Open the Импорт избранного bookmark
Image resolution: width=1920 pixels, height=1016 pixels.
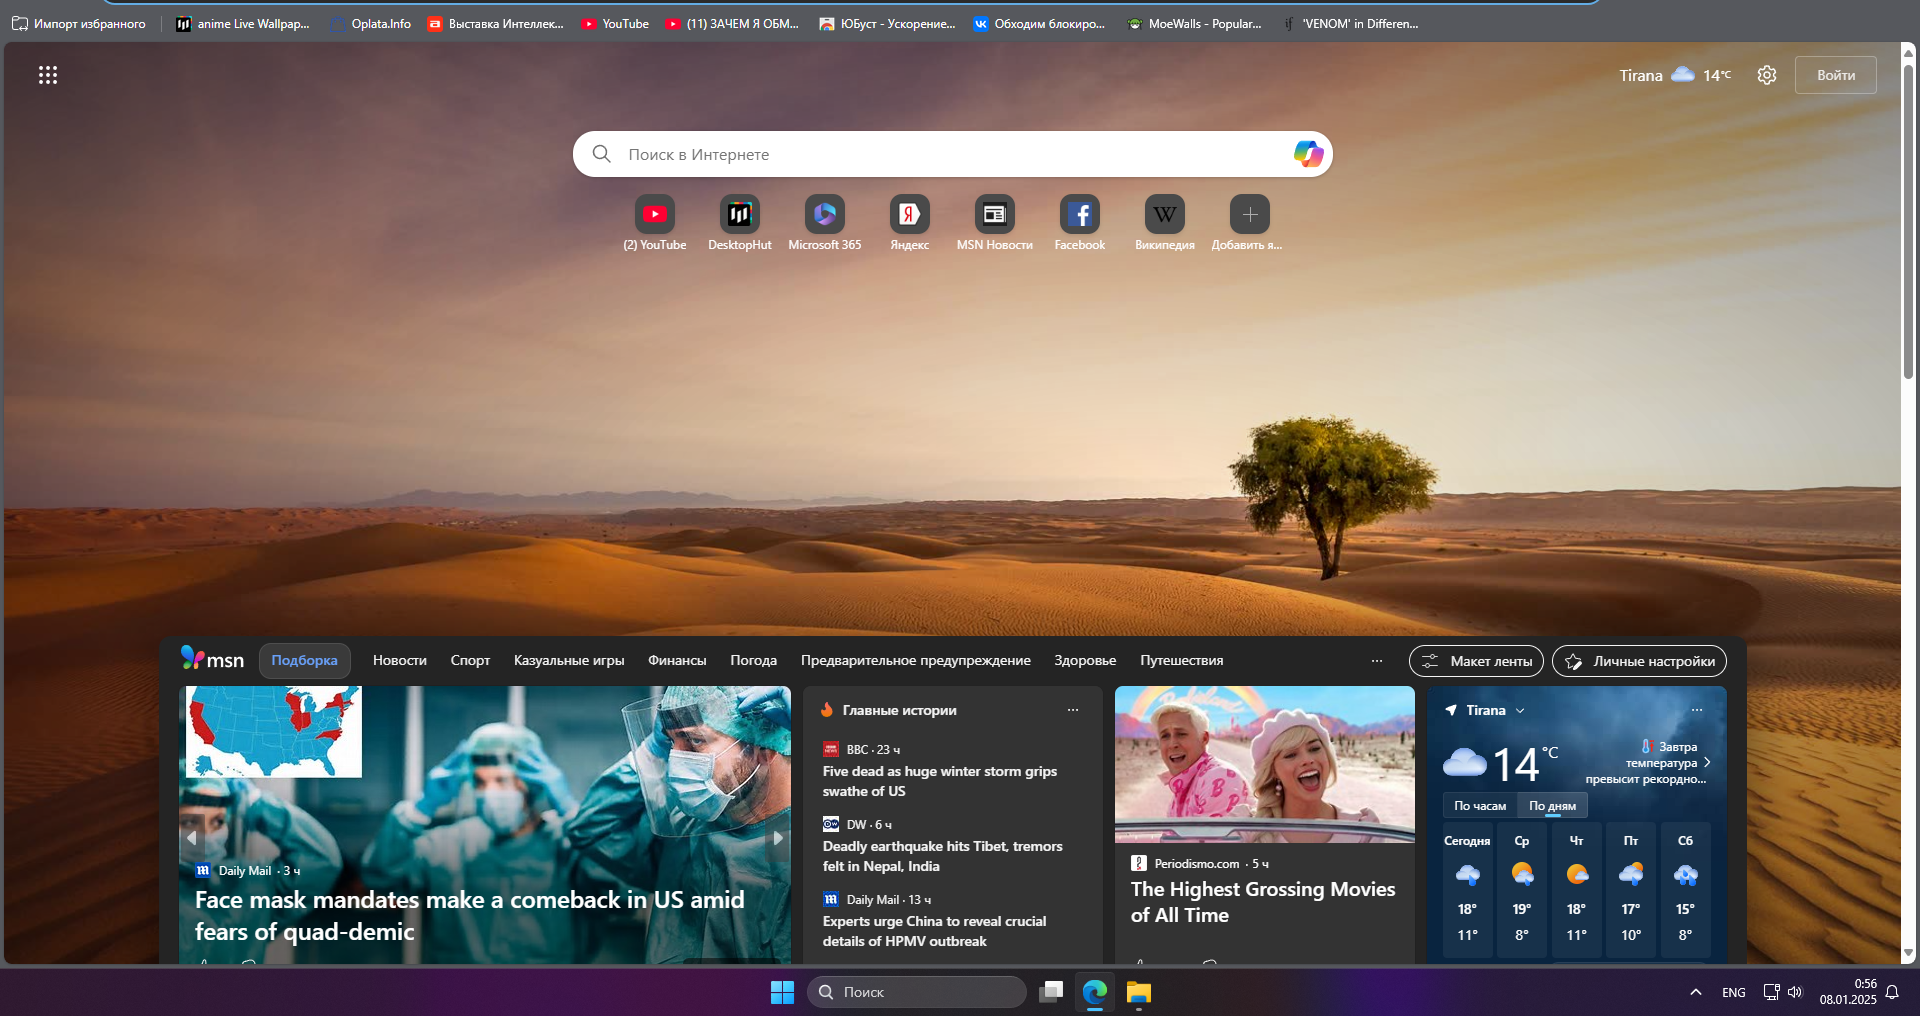point(79,24)
